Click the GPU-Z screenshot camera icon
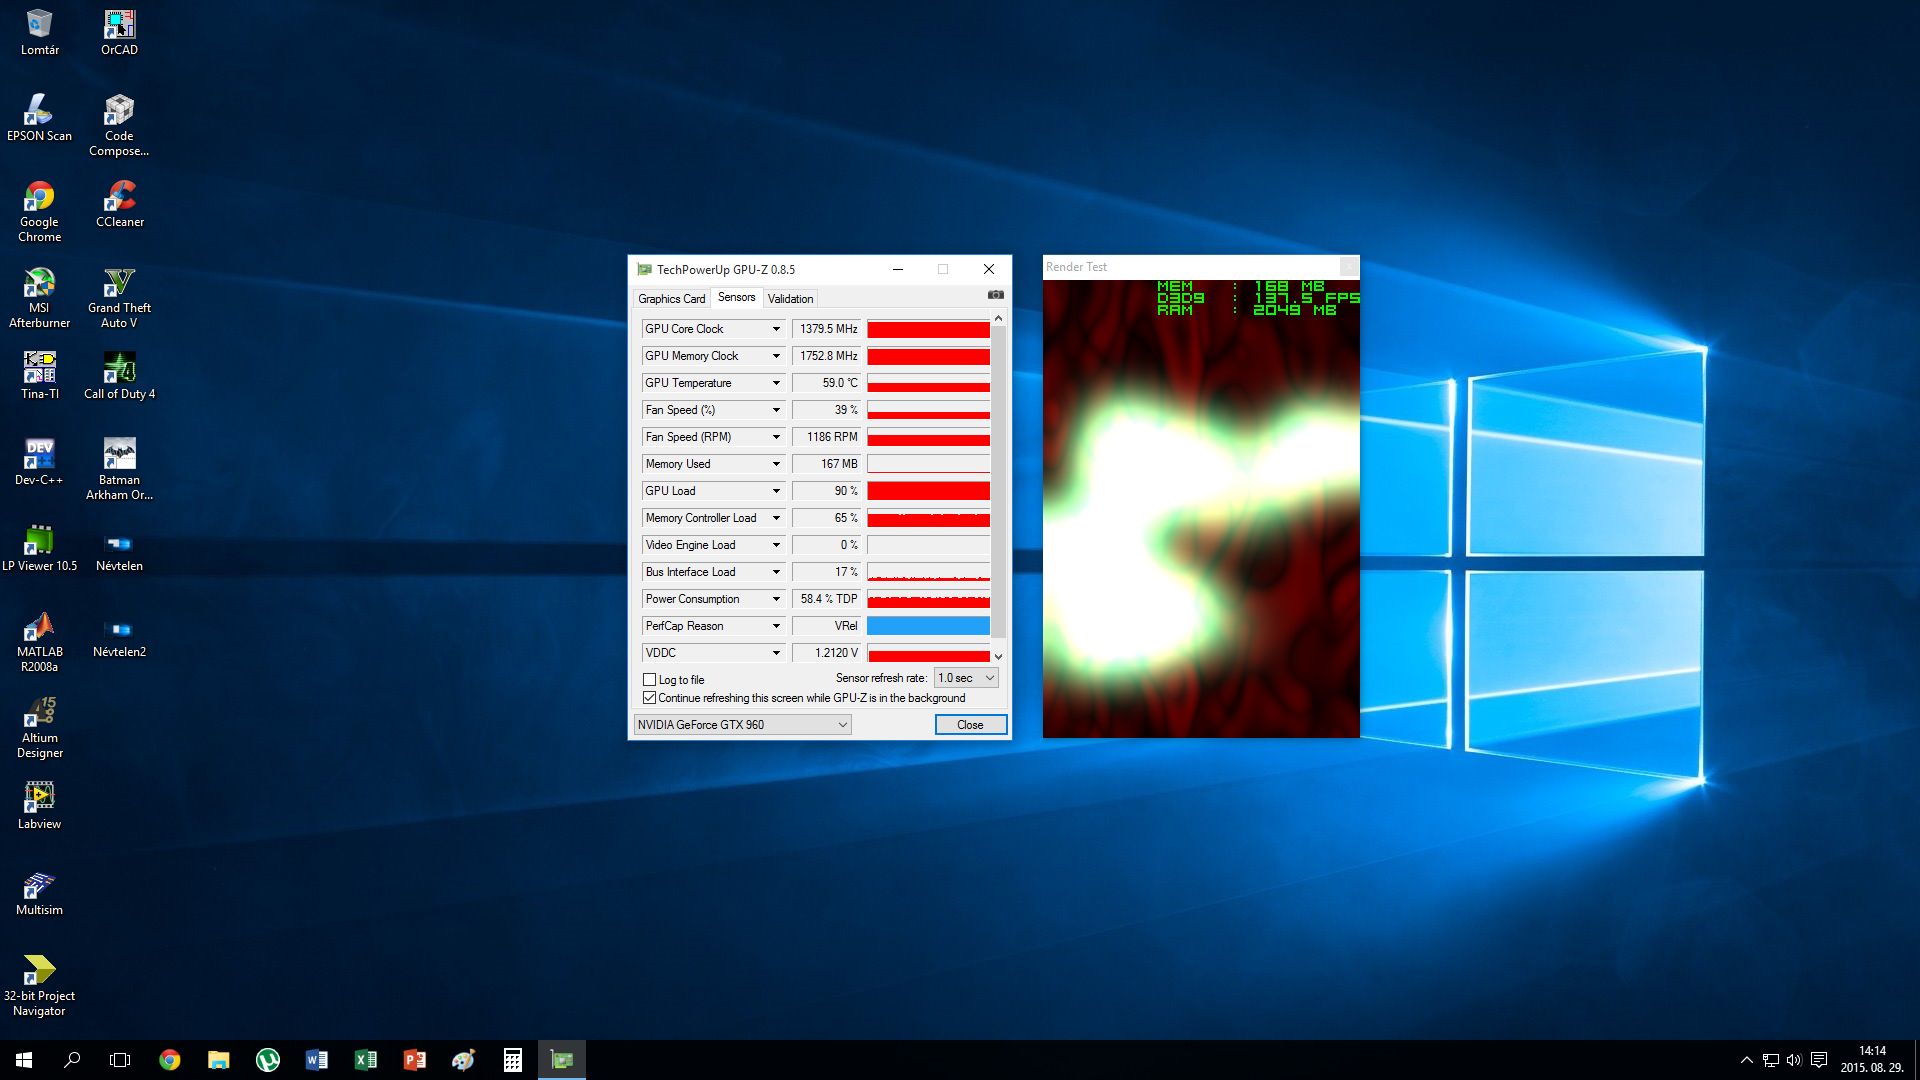 (x=995, y=295)
